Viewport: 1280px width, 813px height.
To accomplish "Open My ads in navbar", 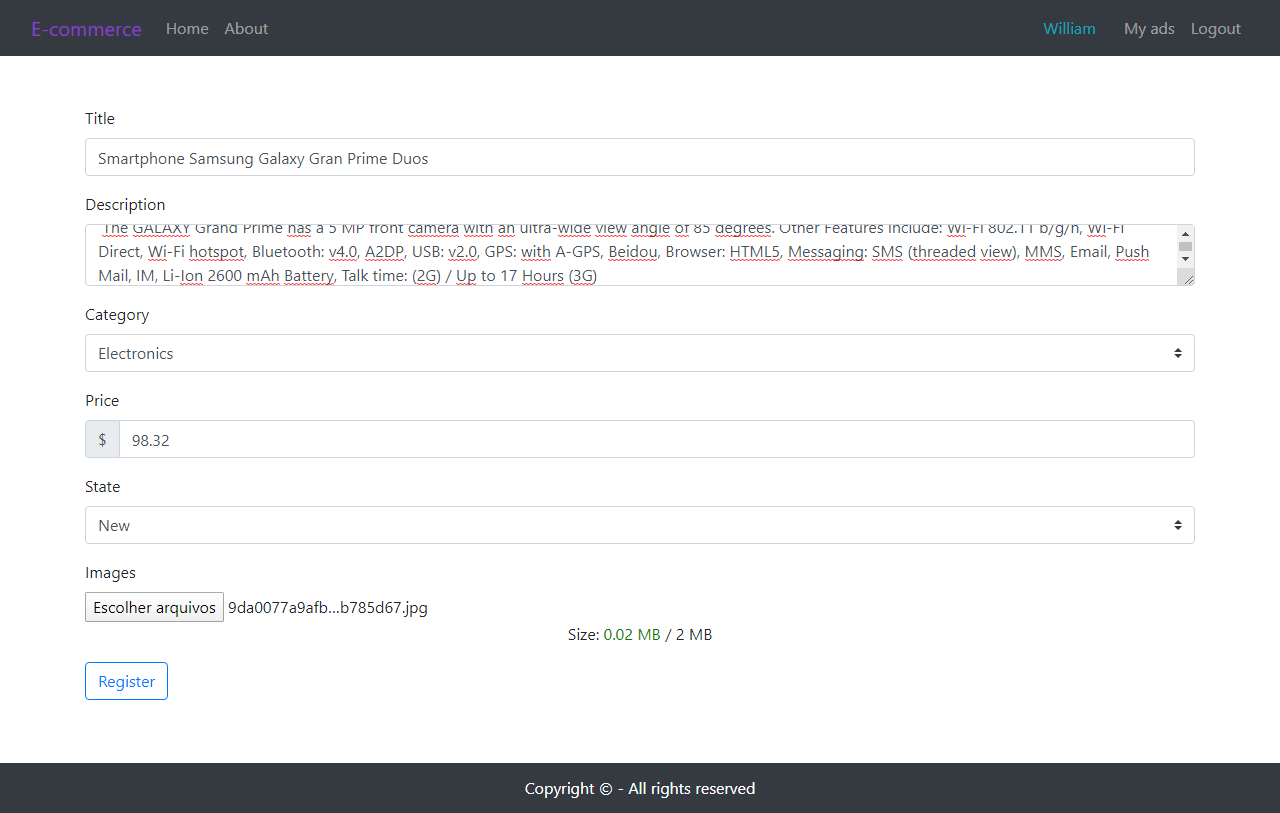I will pyautogui.click(x=1149, y=29).
